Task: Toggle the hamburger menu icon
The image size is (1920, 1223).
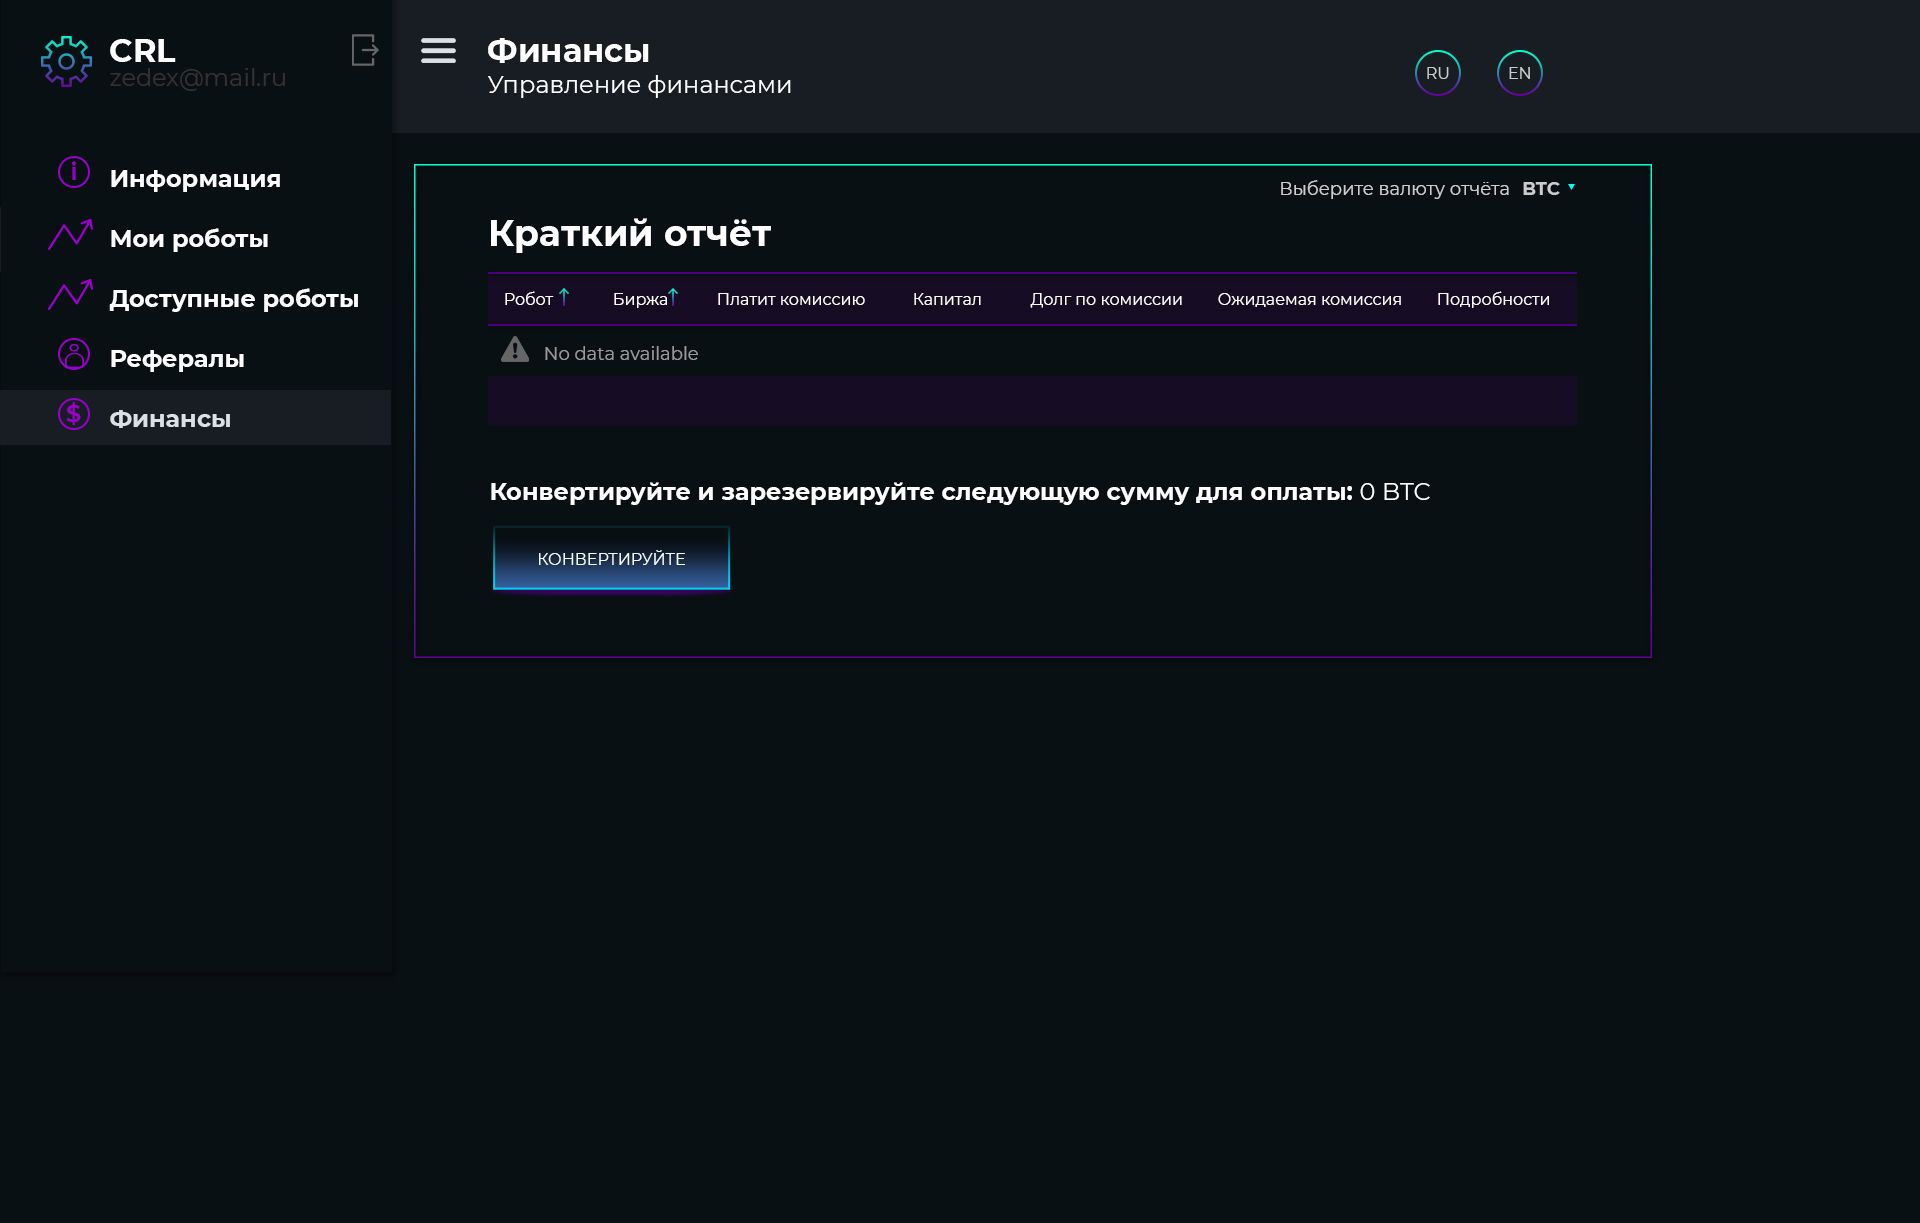Action: tap(438, 51)
